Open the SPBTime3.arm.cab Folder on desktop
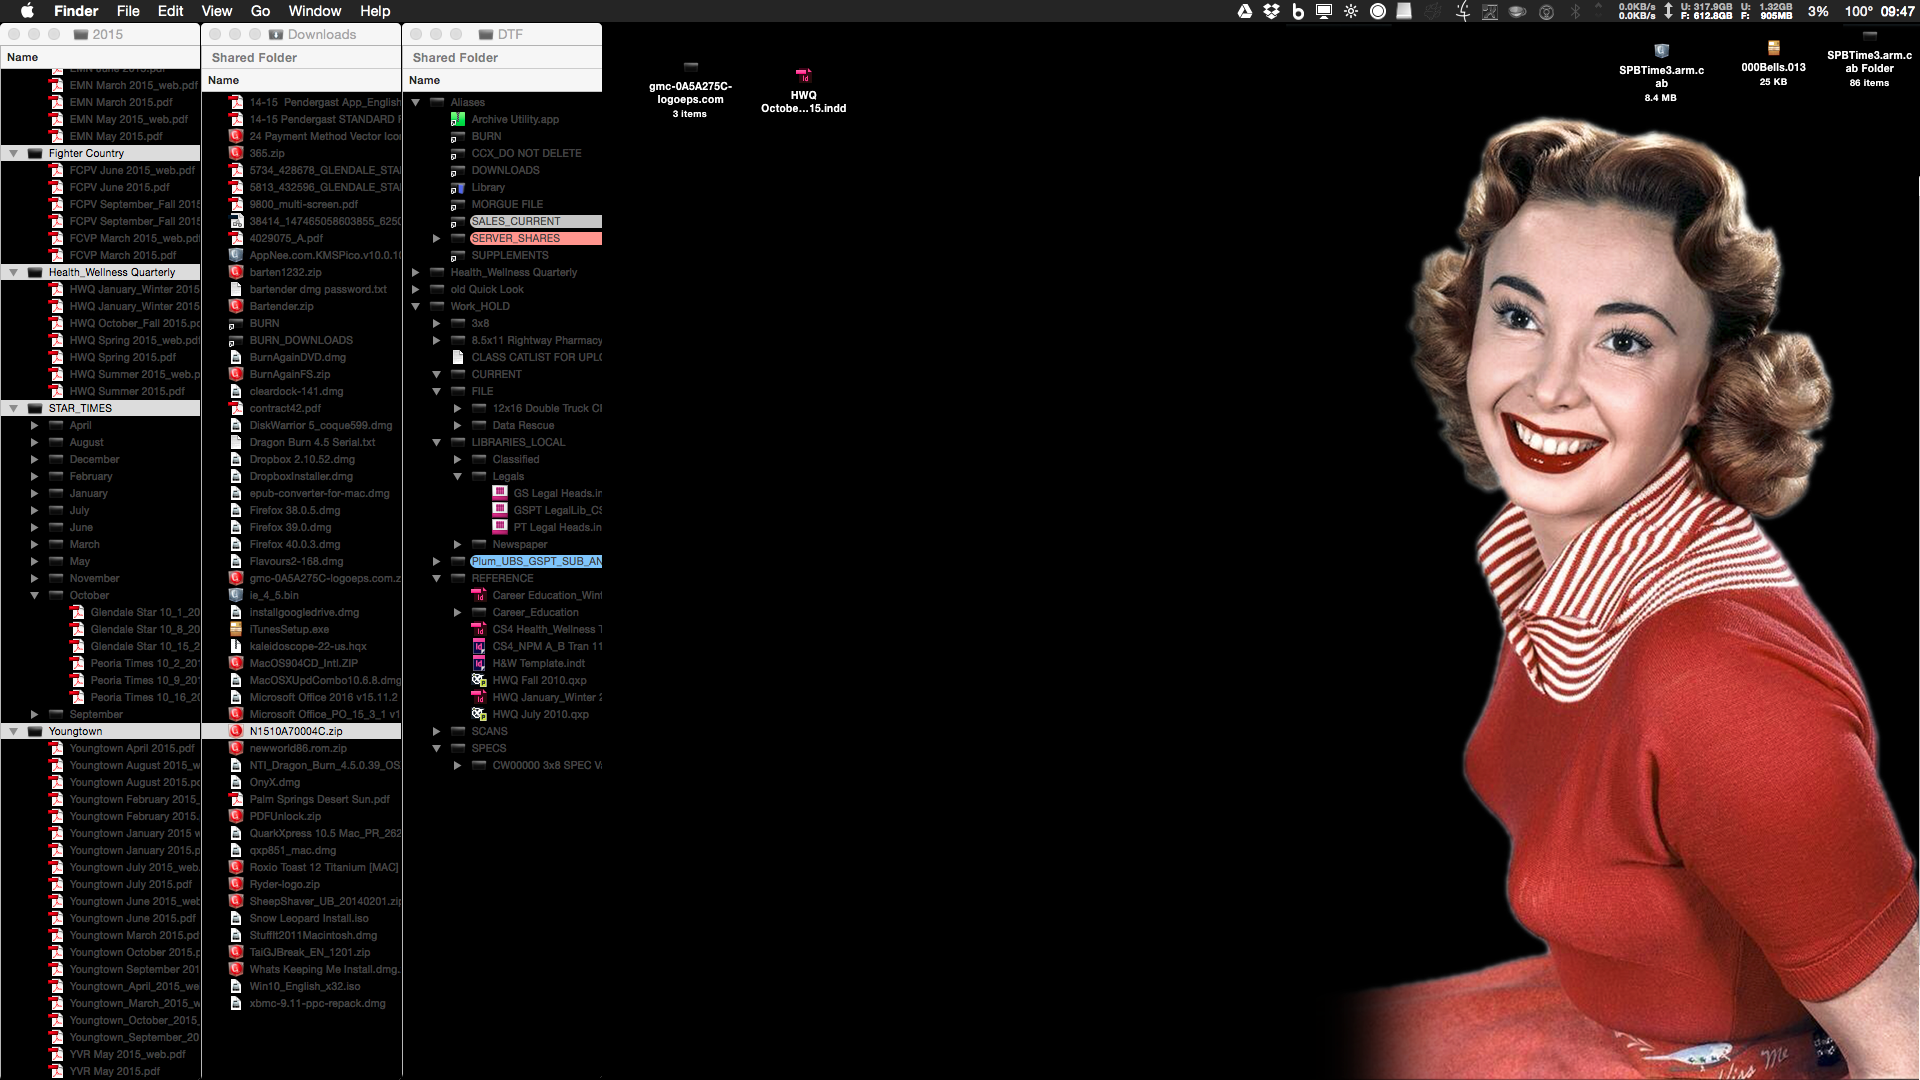 (x=1869, y=35)
